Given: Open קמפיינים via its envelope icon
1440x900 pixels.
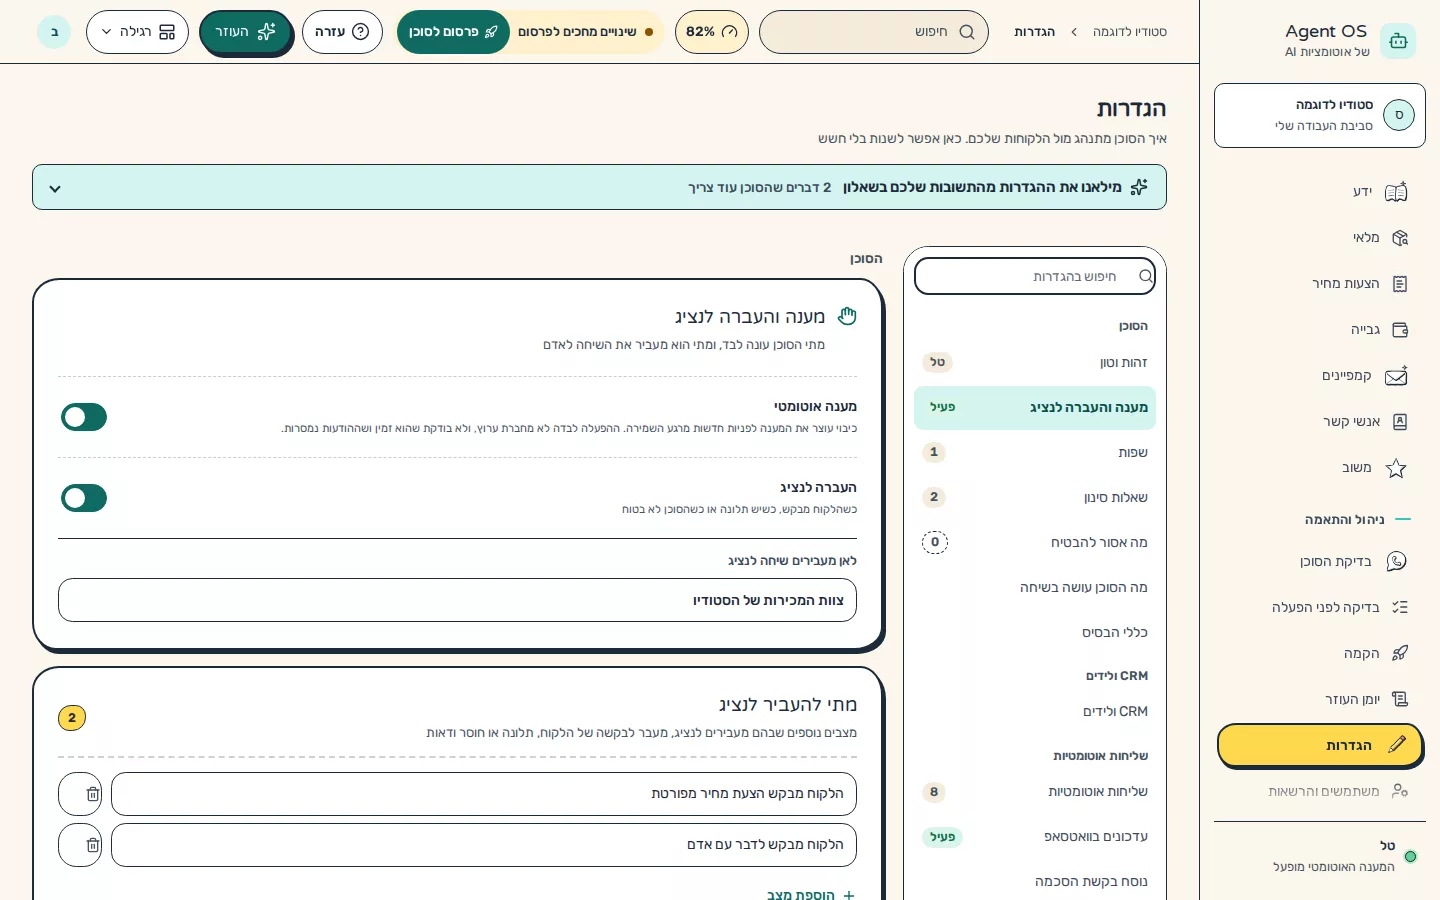Looking at the screenshot, I should pyautogui.click(x=1396, y=376).
